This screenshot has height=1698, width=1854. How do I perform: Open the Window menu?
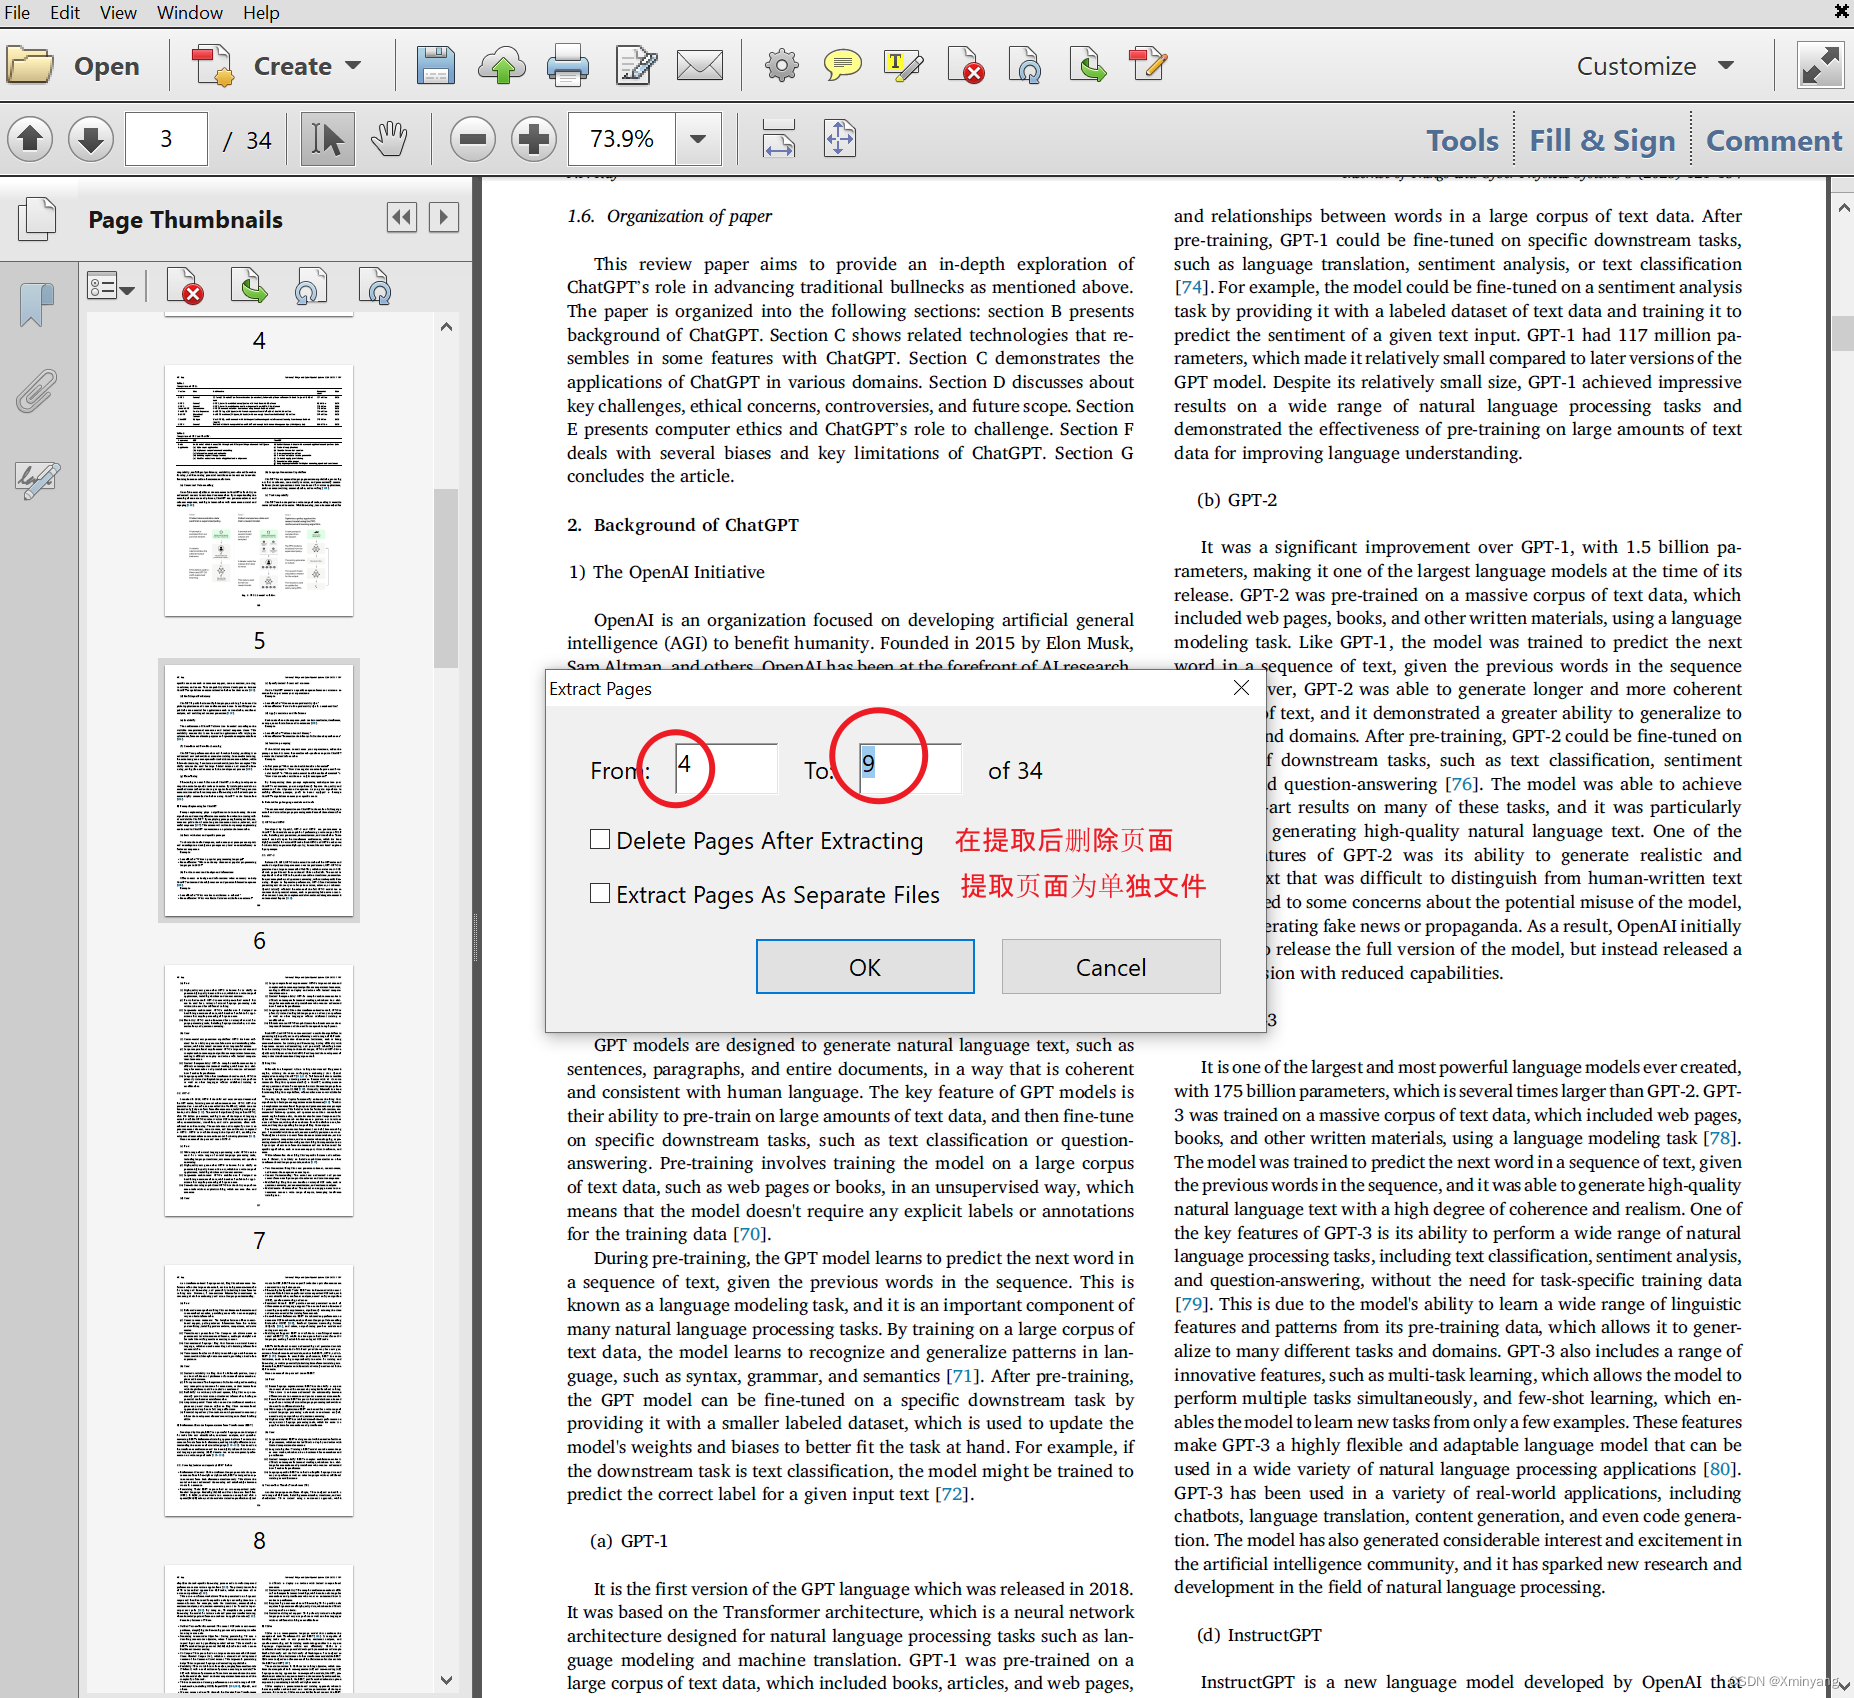coord(190,13)
